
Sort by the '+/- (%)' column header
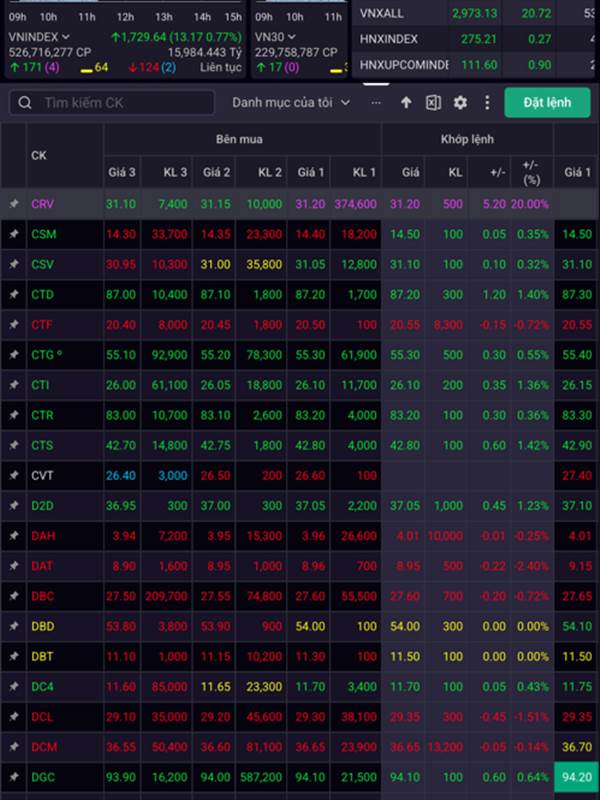(532, 172)
